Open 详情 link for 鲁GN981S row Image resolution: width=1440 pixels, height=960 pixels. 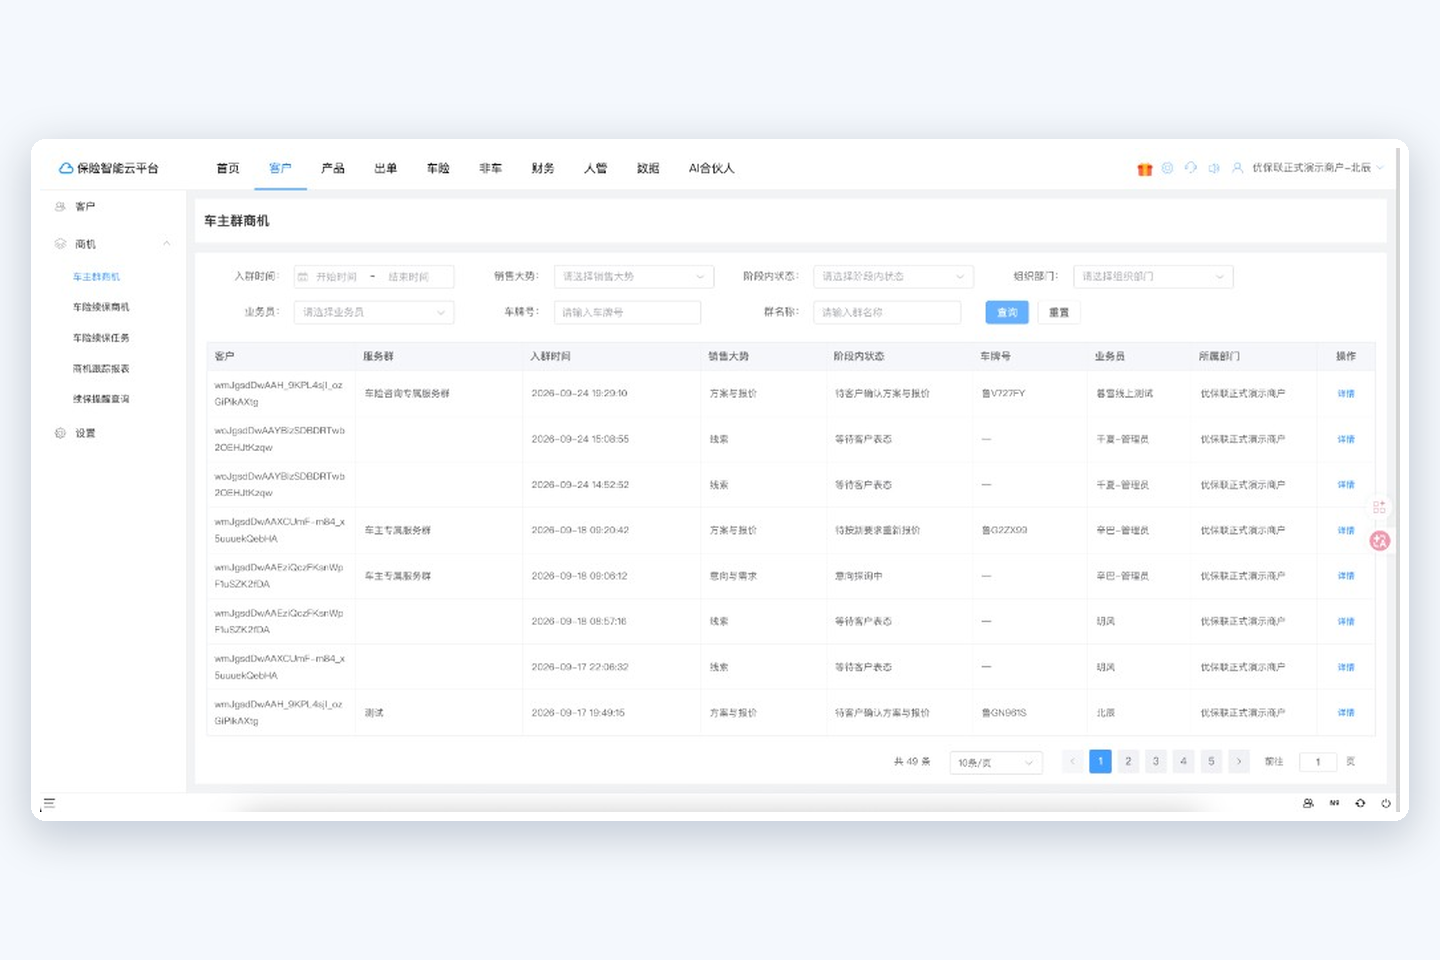tap(1346, 713)
